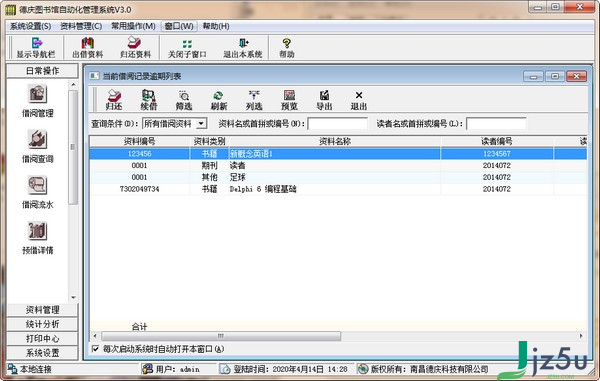Click sidebar scroll down arrow

click(73, 297)
